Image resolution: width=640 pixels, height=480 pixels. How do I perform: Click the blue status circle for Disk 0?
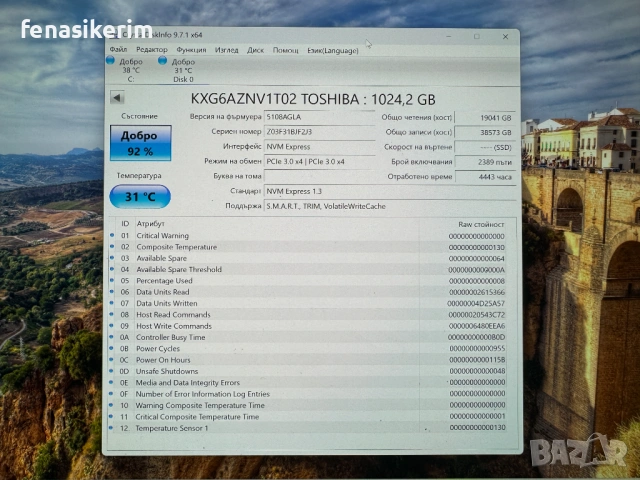(162, 60)
